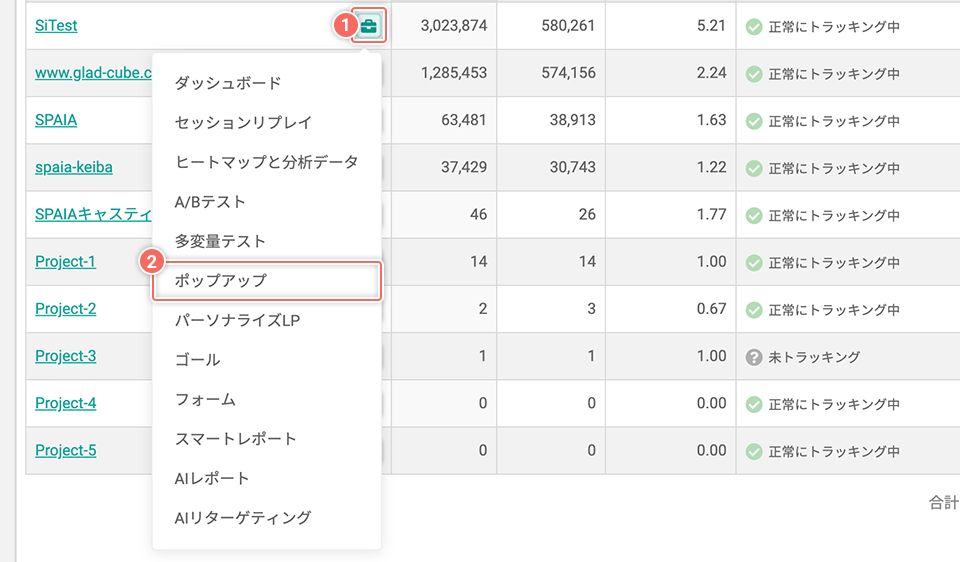
Task: Select セッションリプレイ in the menu
Action: pos(267,122)
